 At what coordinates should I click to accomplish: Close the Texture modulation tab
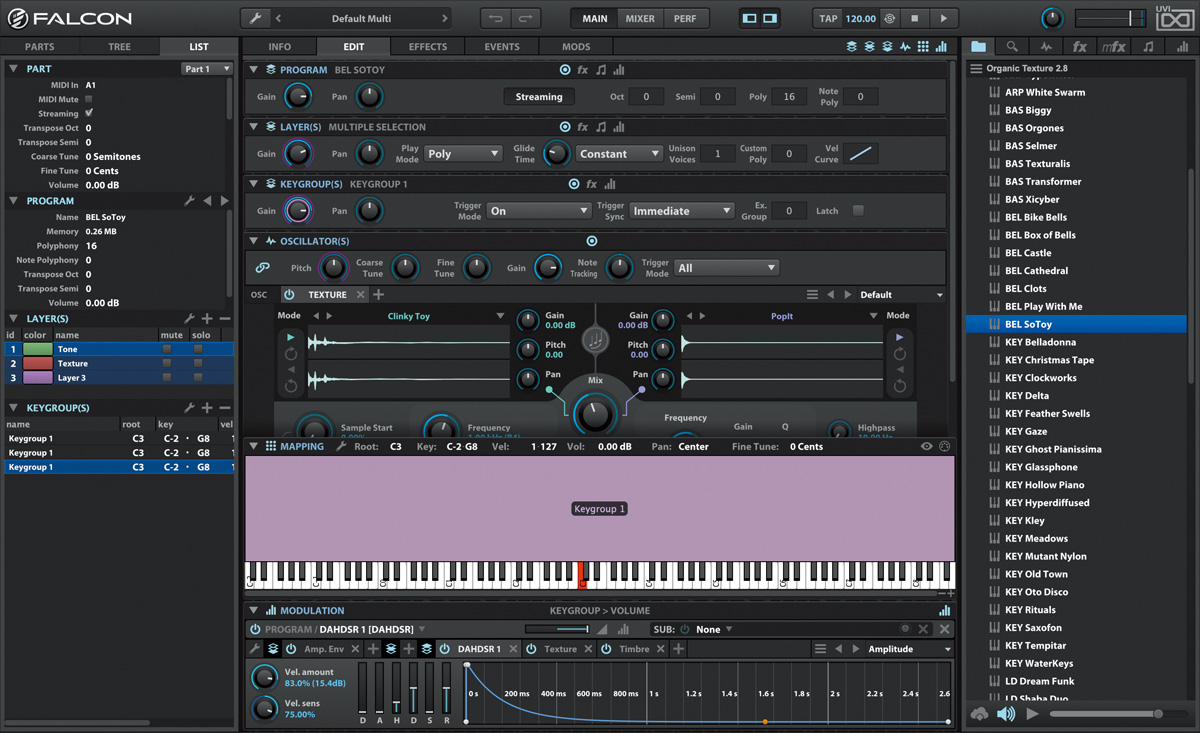587,649
